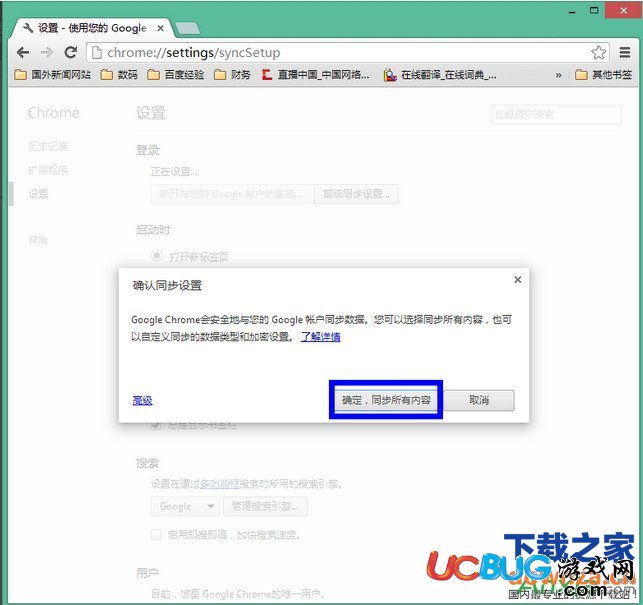This screenshot has height=605, width=643.
Task: Click 高级同步设置 button
Action: (x=356, y=194)
